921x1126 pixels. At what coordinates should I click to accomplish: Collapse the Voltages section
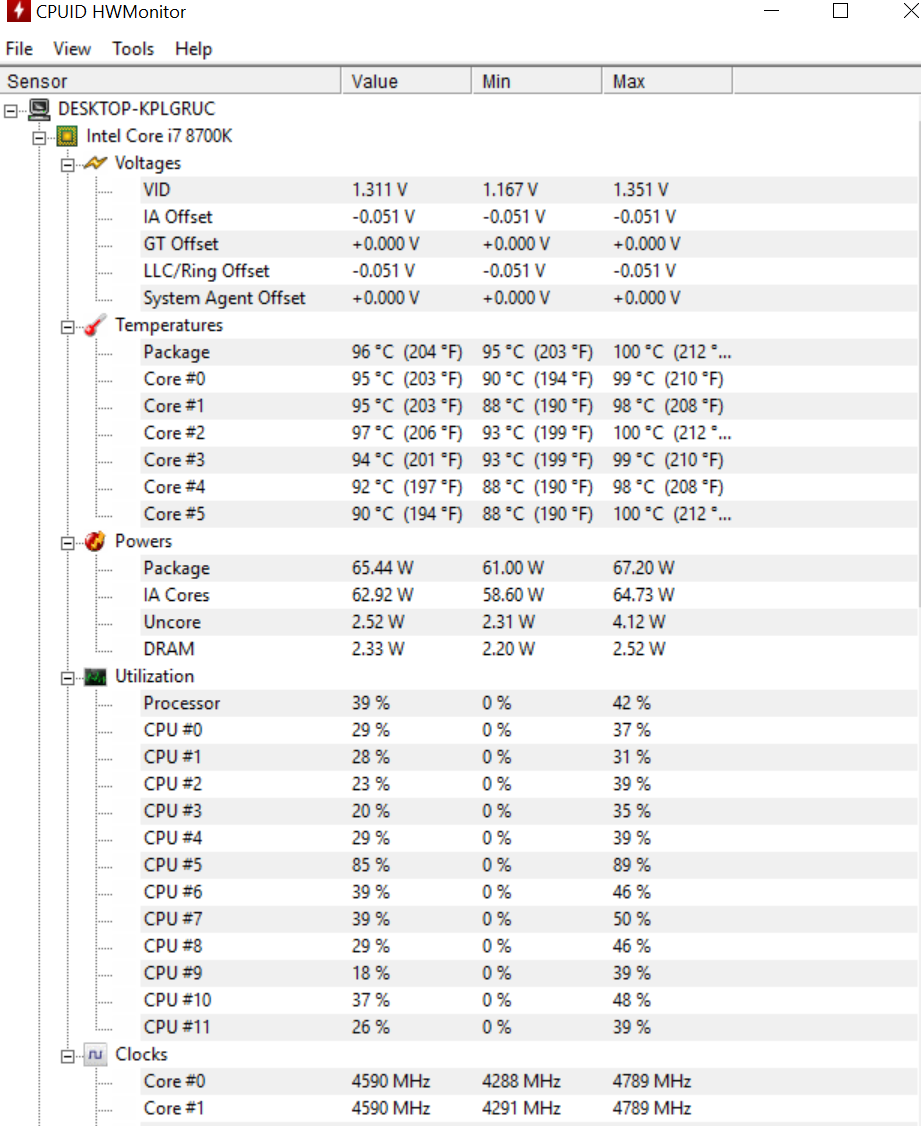[68, 163]
